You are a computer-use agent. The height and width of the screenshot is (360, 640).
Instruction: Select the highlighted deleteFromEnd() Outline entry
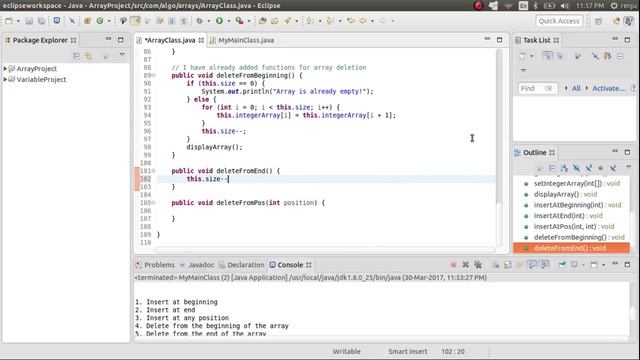tap(571, 248)
